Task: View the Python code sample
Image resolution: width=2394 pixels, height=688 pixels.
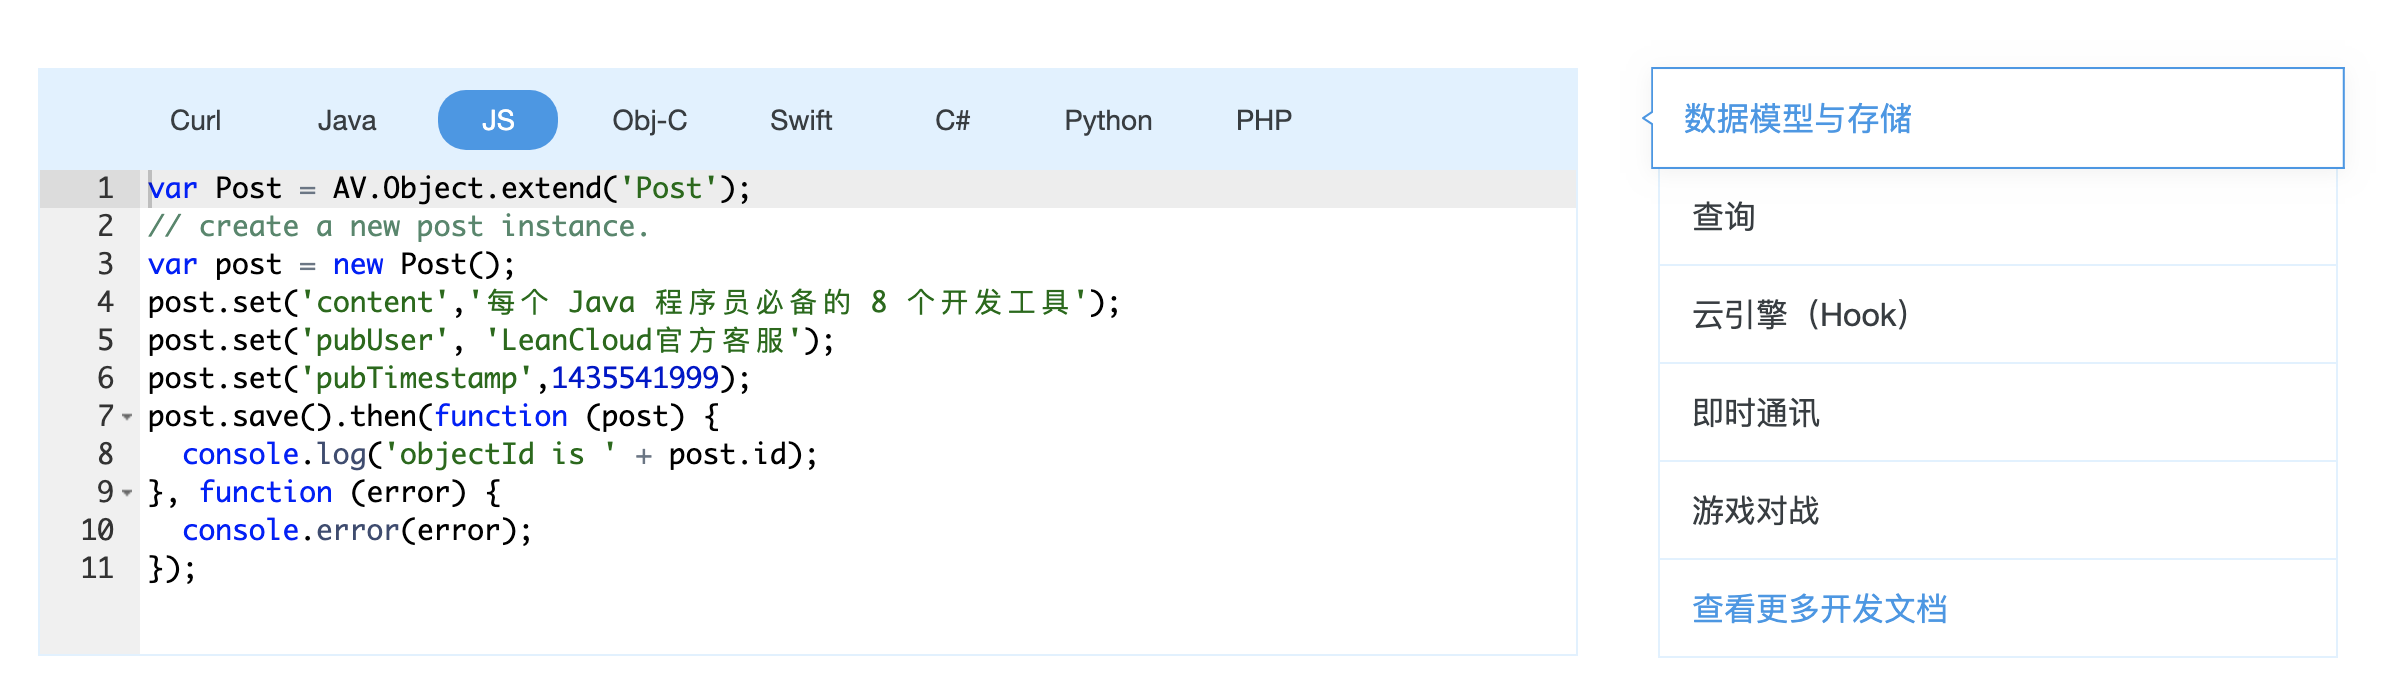Action: point(1108,120)
